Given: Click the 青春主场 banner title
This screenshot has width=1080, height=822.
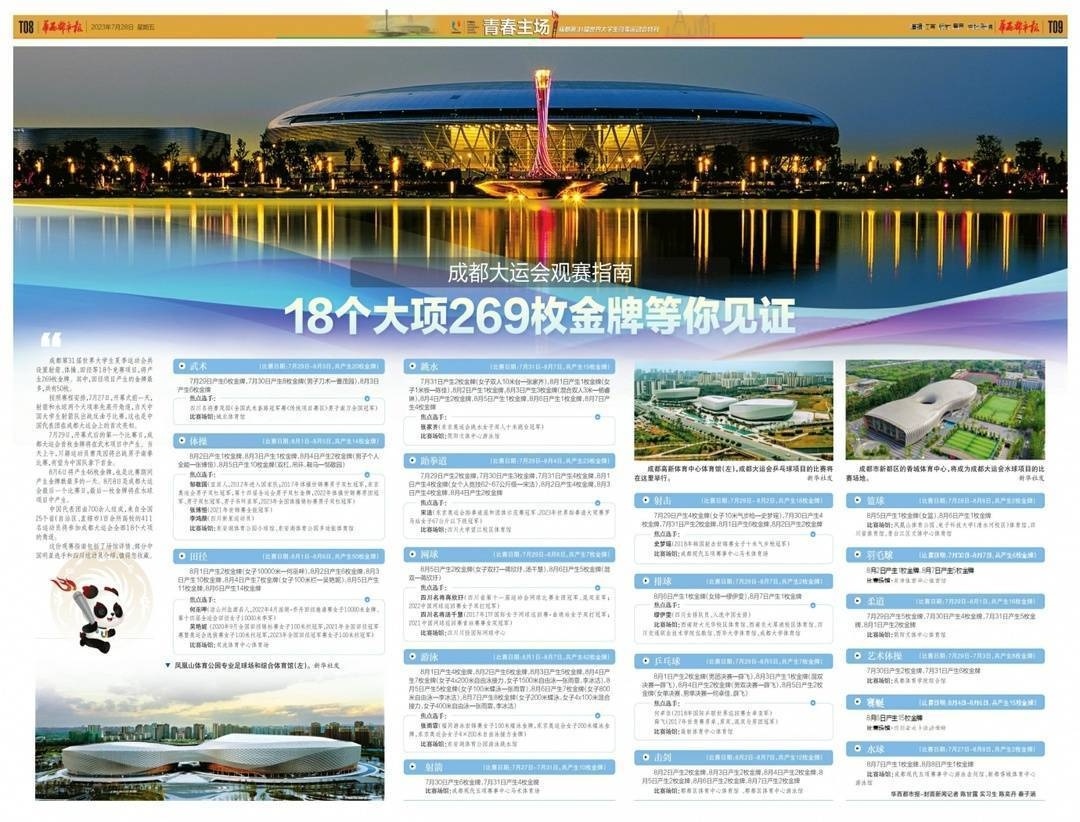Looking at the screenshot, I should click(x=516, y=27).
